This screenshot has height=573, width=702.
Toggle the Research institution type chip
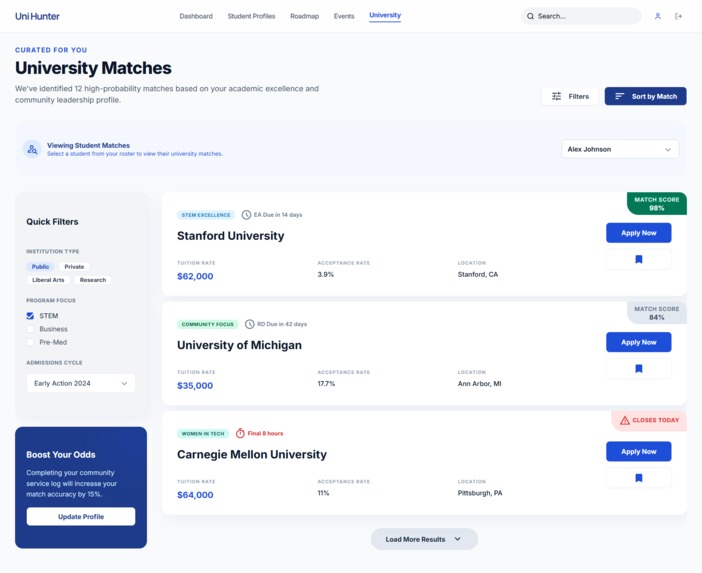pyautogui.click(x=93, y=280)
